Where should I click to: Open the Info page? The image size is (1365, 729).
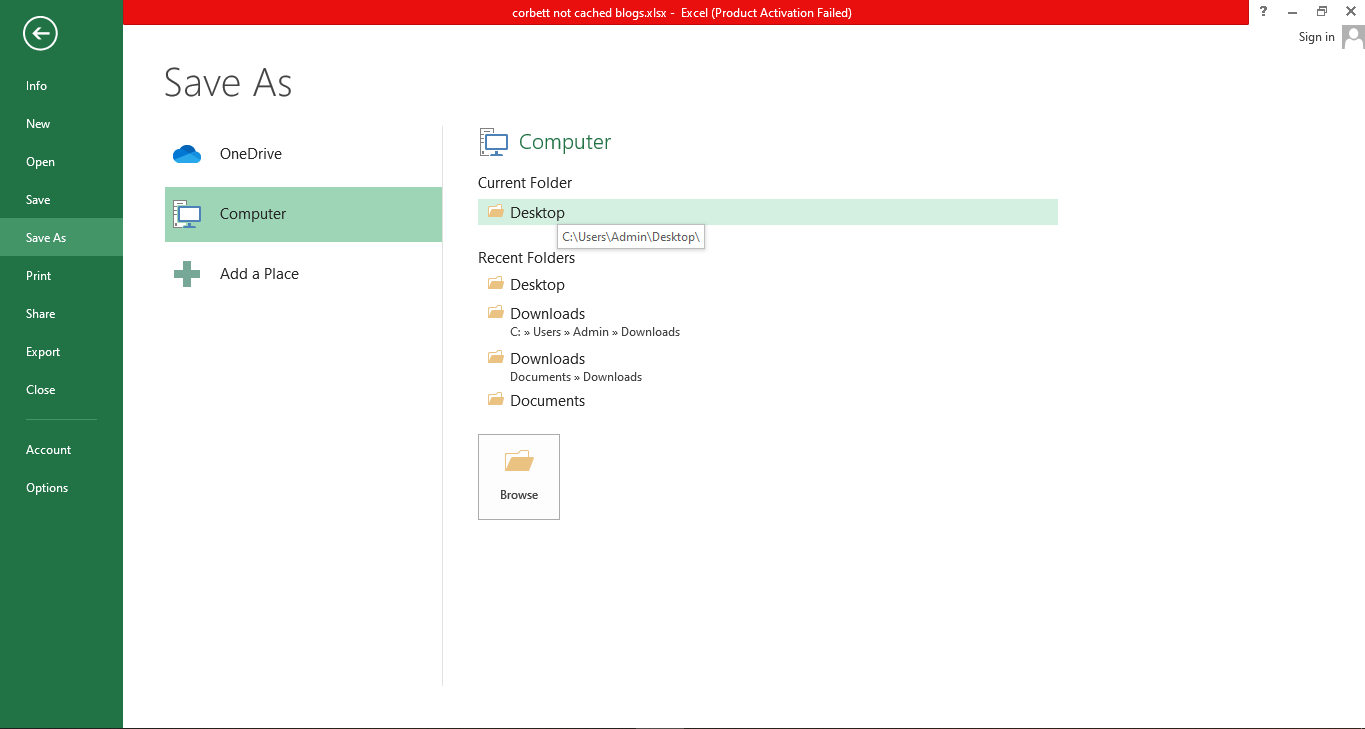pos(61,86)
